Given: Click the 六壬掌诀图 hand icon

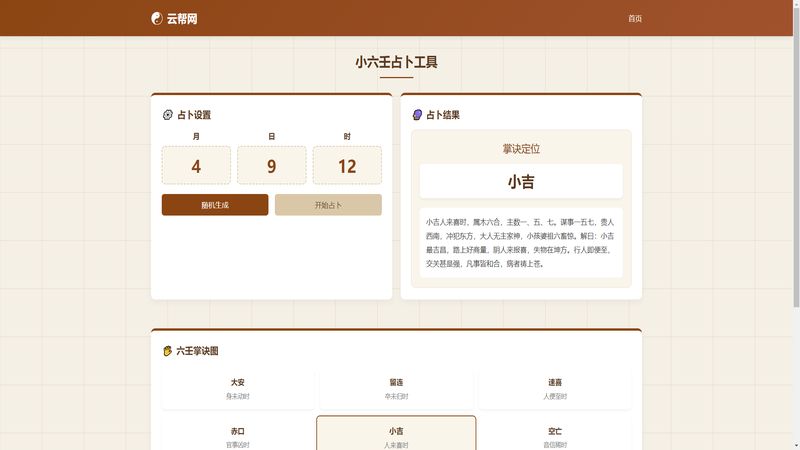Looking at the screenshot, I should (x=167, y=351).
